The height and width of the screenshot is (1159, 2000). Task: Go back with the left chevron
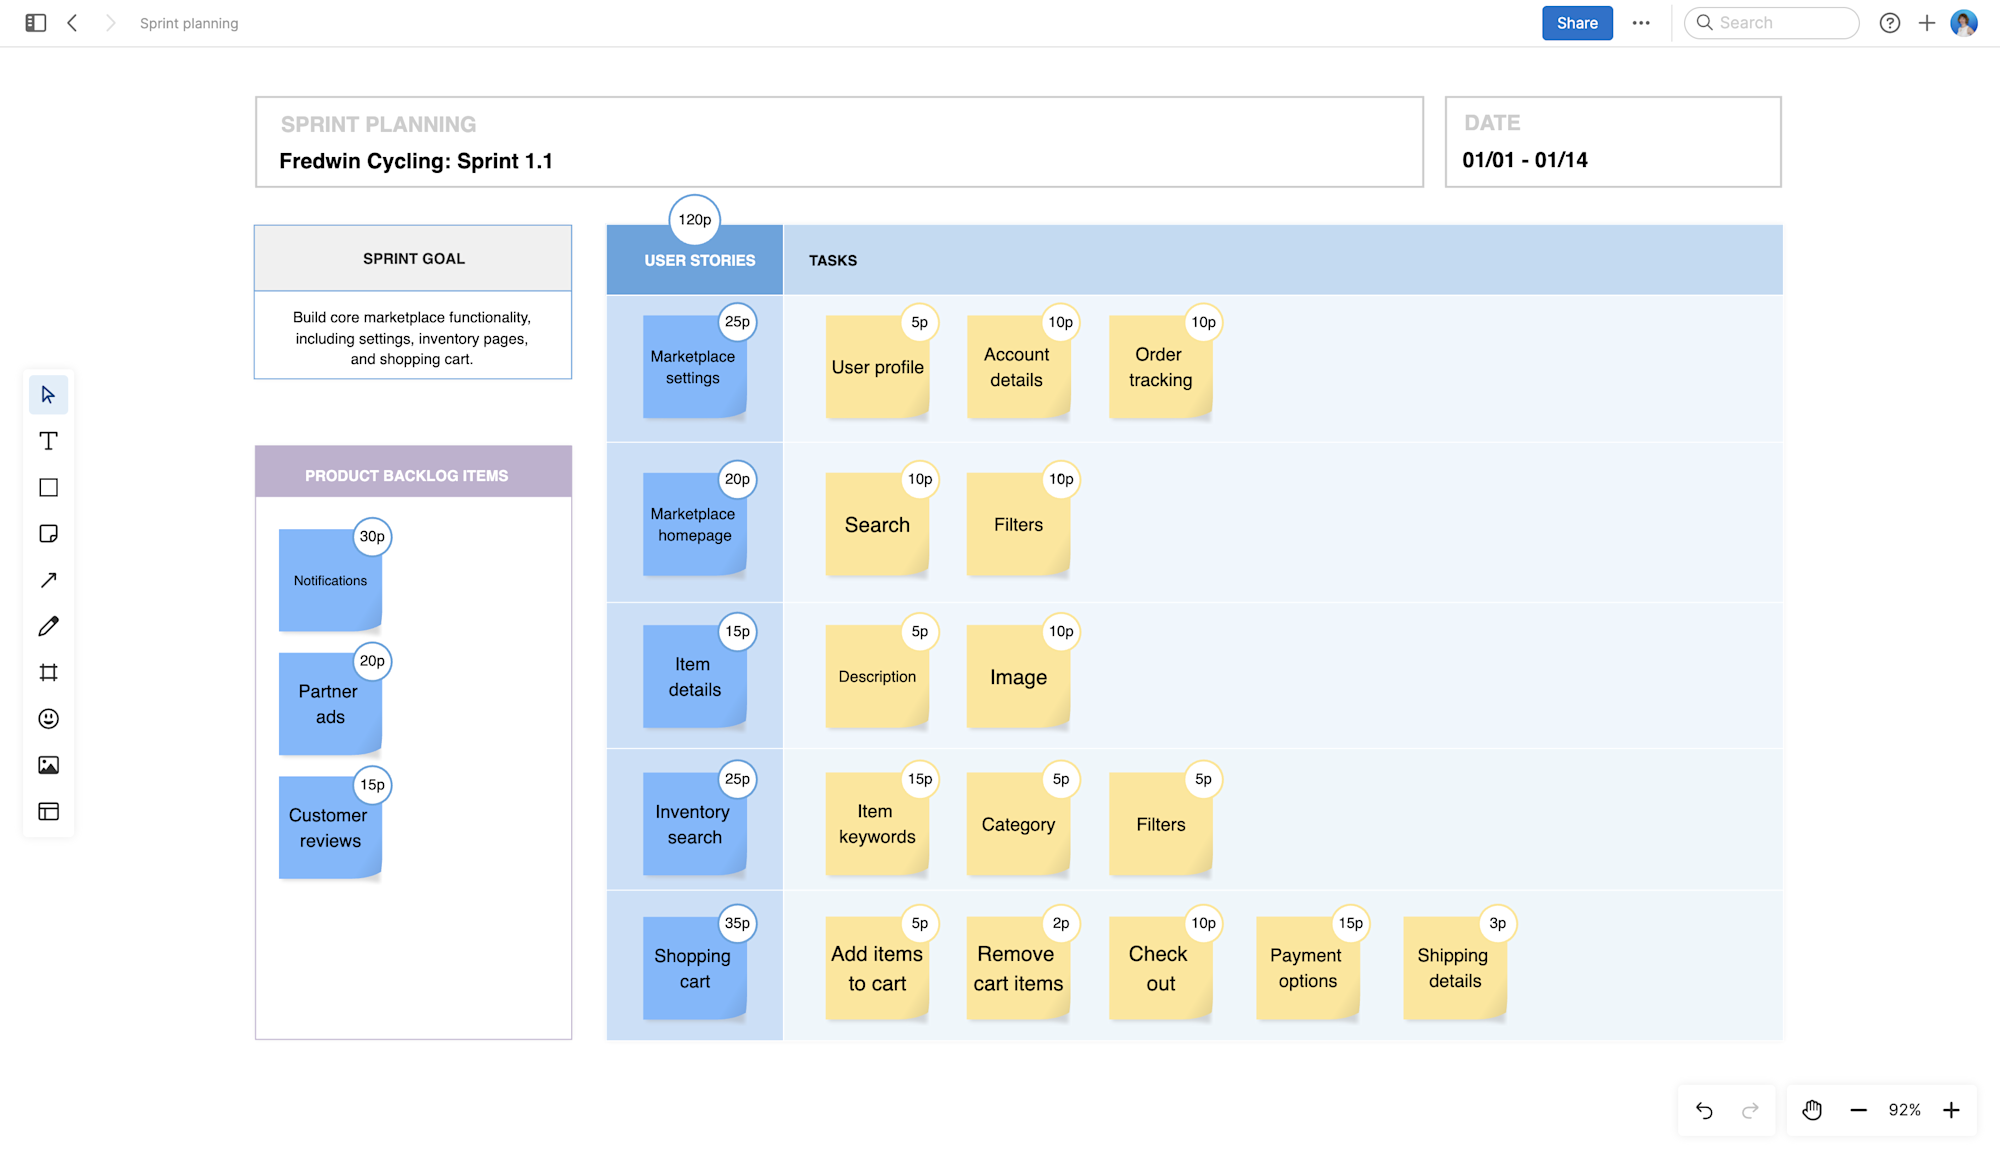tap(73, 23)
